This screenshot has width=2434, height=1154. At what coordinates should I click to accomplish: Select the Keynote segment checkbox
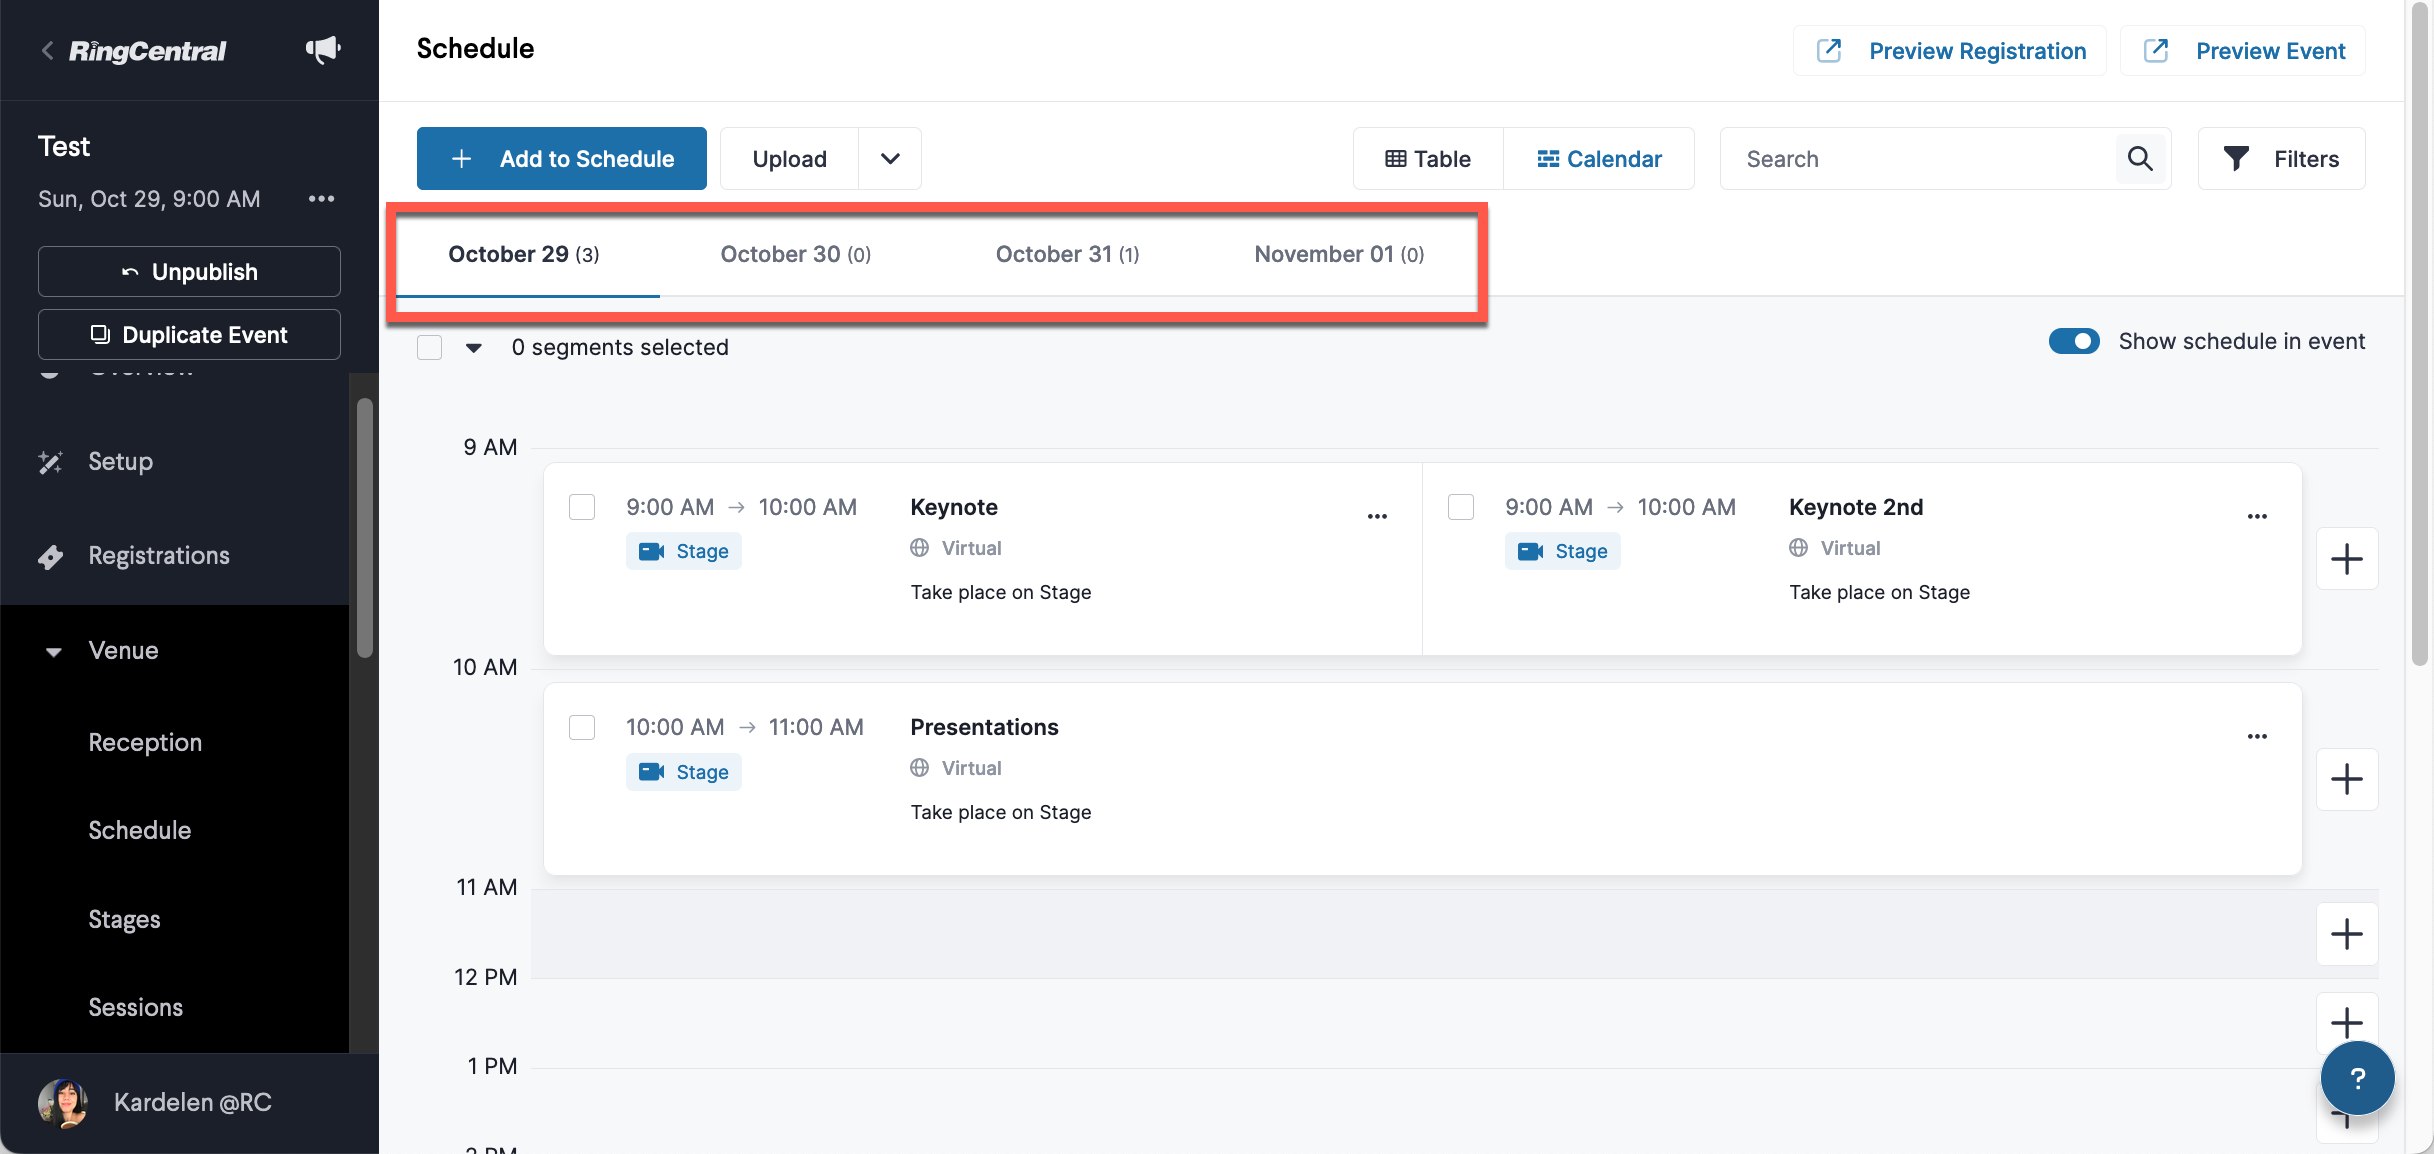pos(582,507)
